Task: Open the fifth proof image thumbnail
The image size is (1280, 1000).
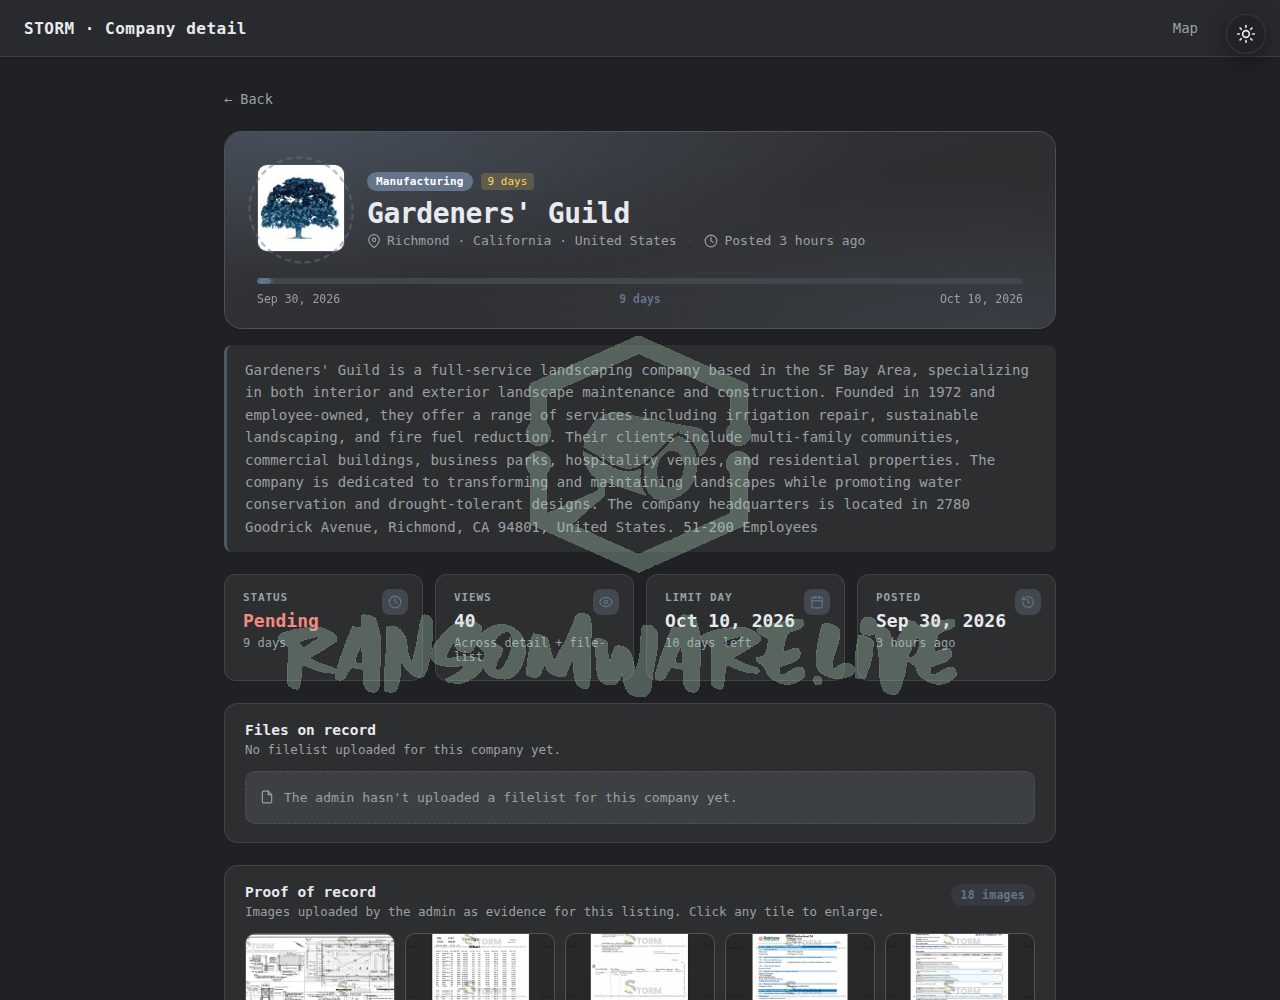Action: pyautogui.click(x=960, y=967)
